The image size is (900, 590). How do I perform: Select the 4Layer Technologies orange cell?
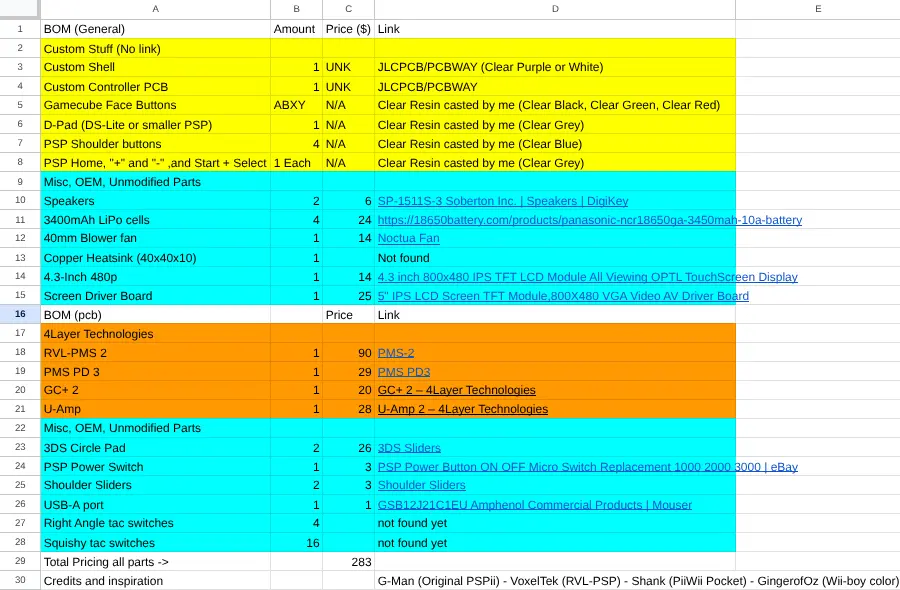tap(156, 333)
